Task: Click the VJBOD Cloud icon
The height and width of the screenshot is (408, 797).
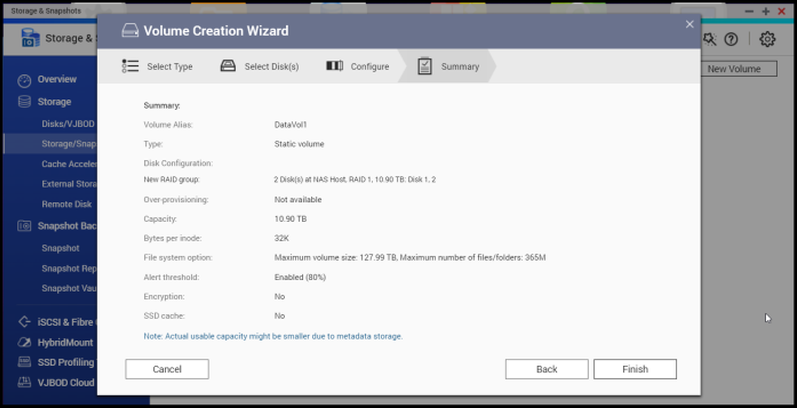Action: click(24, 382)
